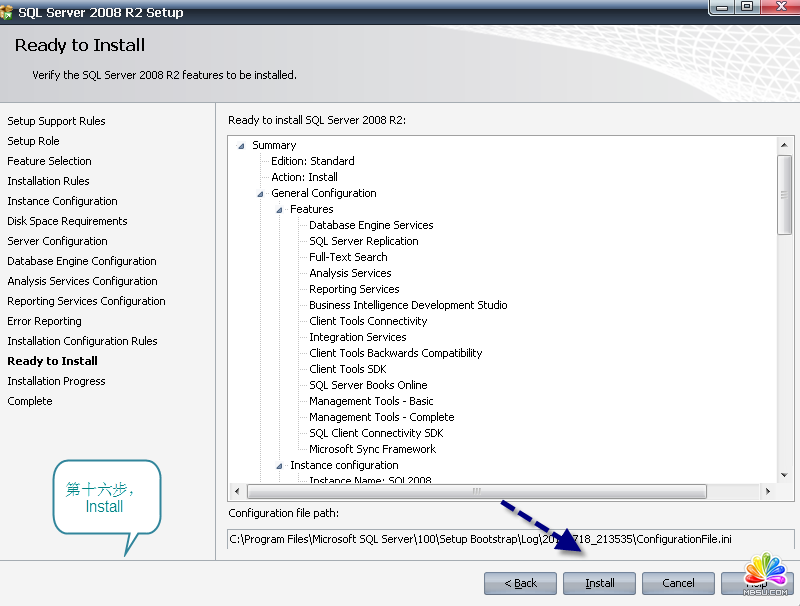
Task: Click vertical scrollbar down arrow
Action: click(x=785, y=477)
